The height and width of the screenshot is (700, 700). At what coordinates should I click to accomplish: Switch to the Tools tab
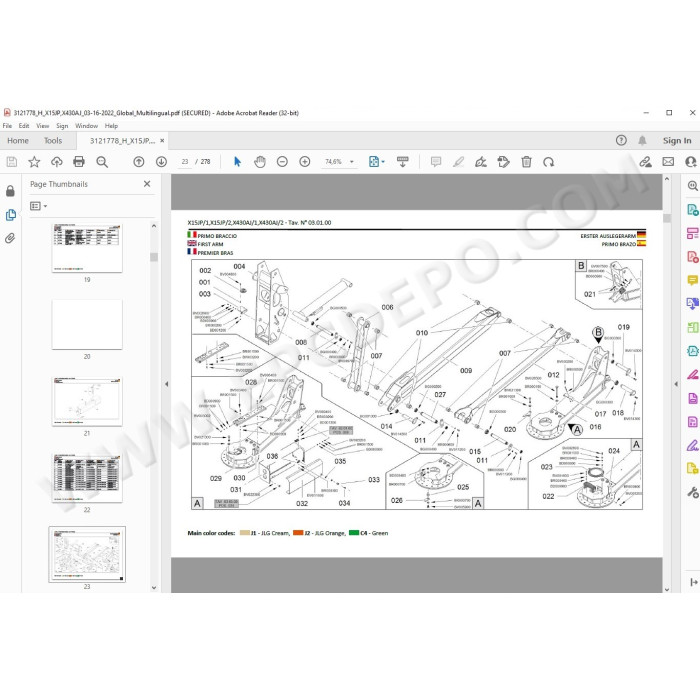coord(53,141)
